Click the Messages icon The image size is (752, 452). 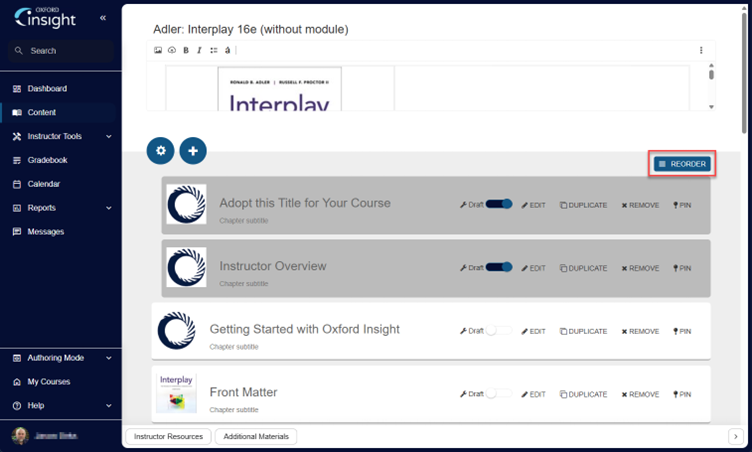17,232
